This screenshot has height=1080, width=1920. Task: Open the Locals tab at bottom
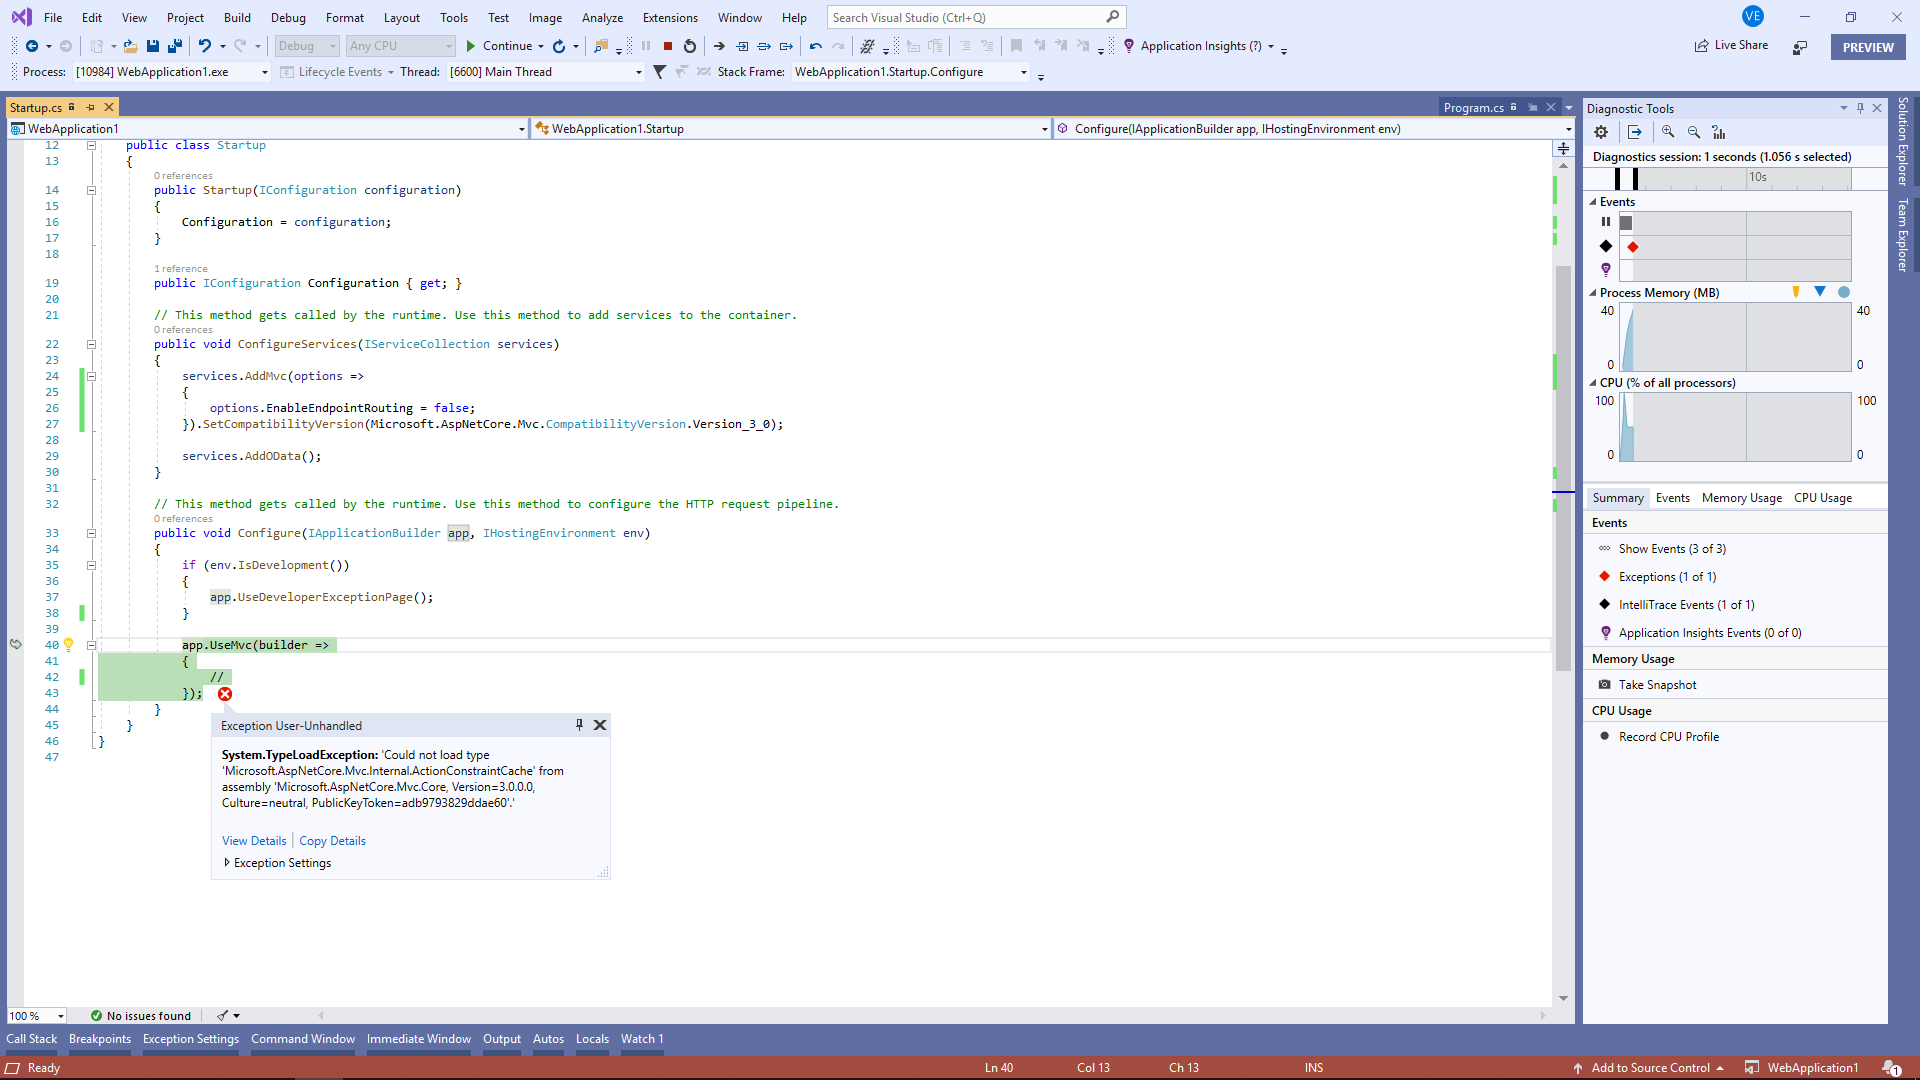pyautogui.click(x=592, y=1039)
